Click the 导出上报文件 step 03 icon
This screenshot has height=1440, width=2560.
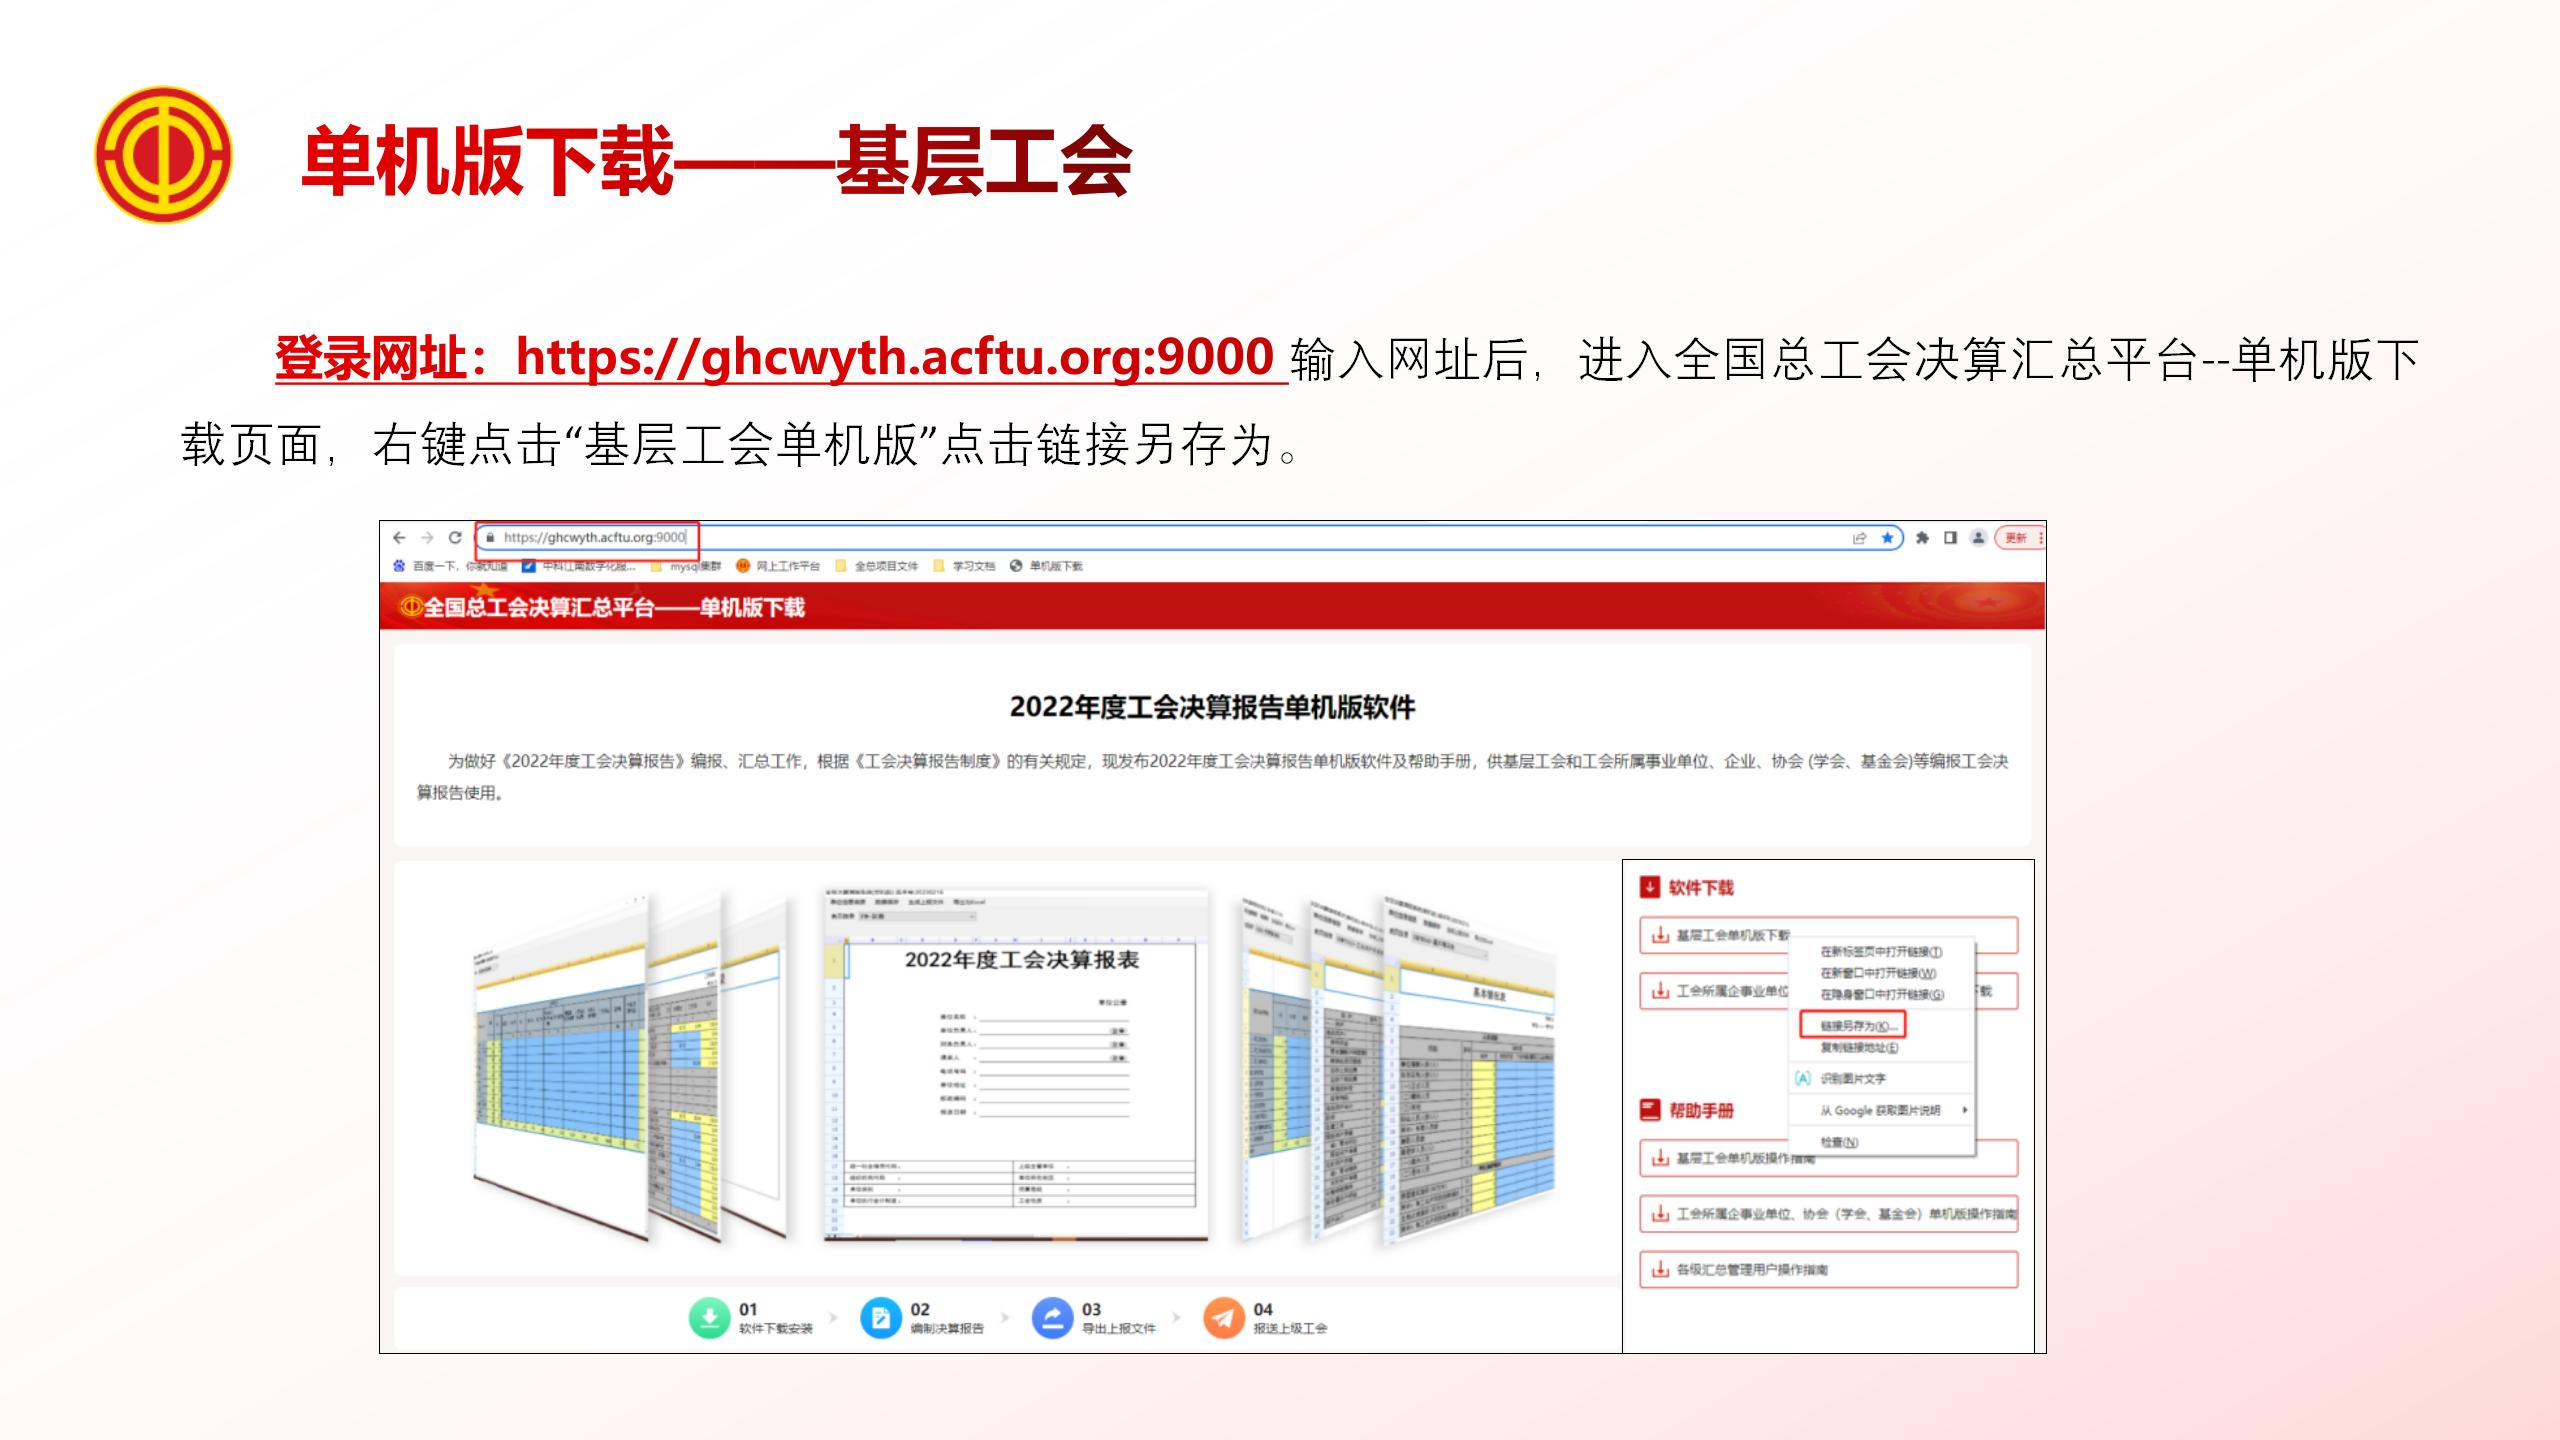[1052, 1318]
